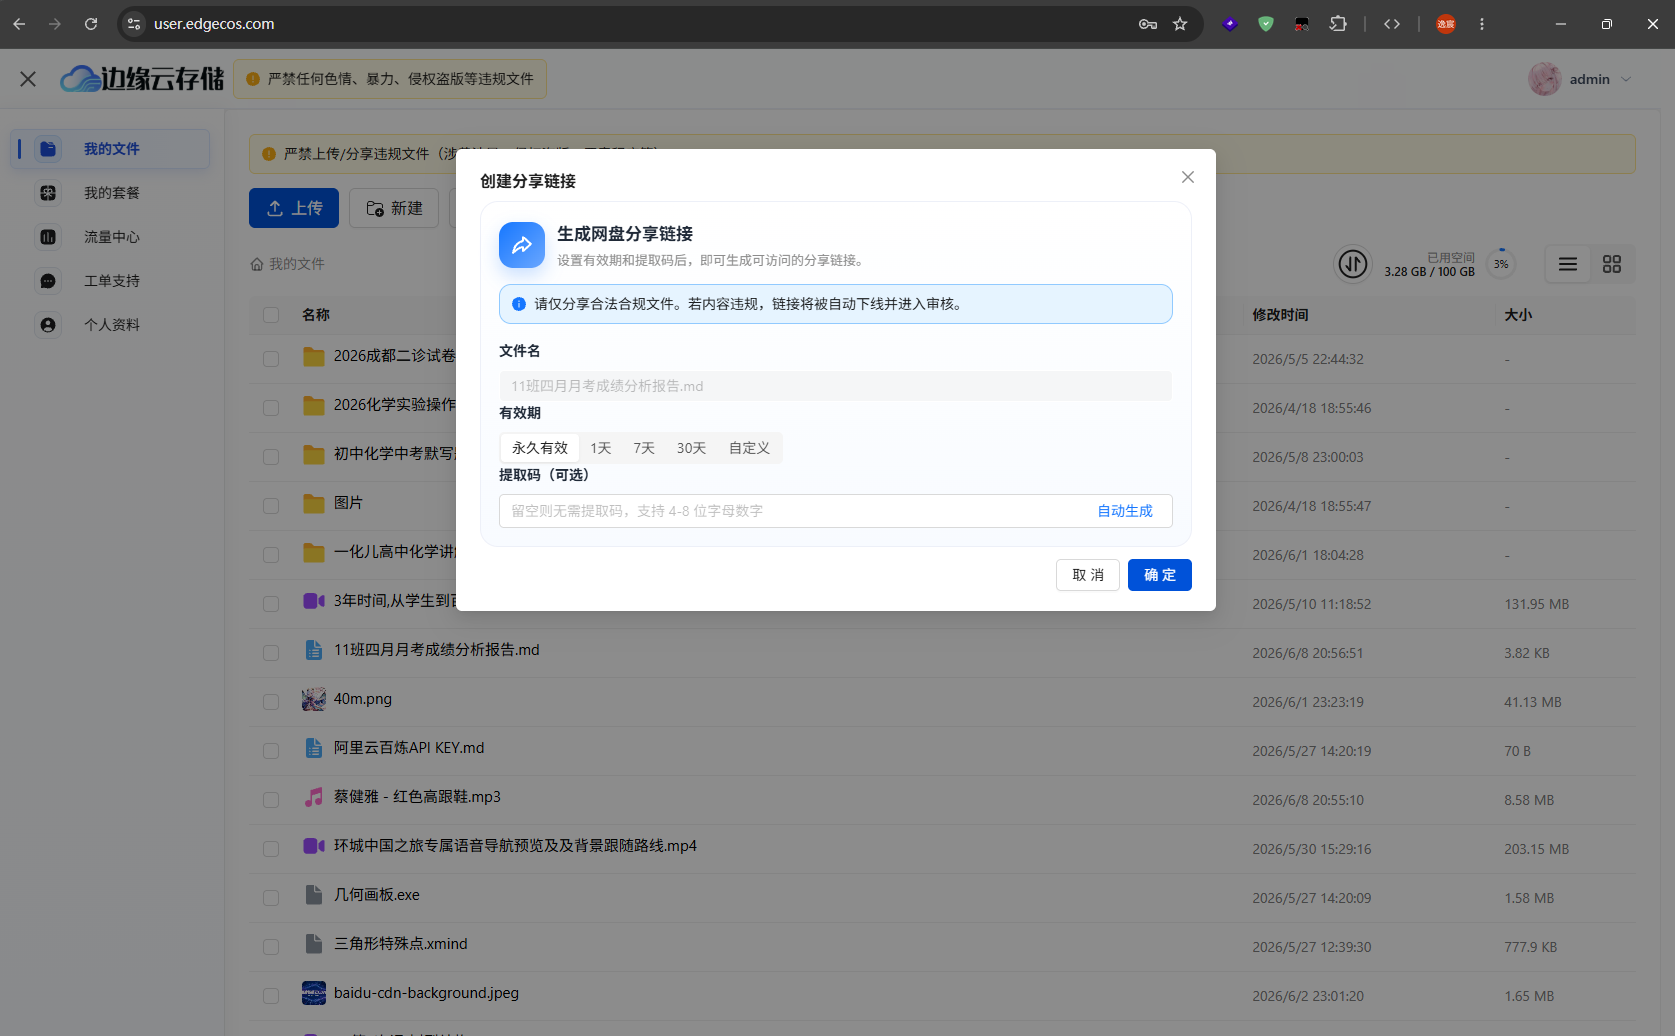Image resolution: width=1675 pixels, height=1036 pixels.
Task: Go to 工单支持 sidebar item
Action: tap(110, 281)
